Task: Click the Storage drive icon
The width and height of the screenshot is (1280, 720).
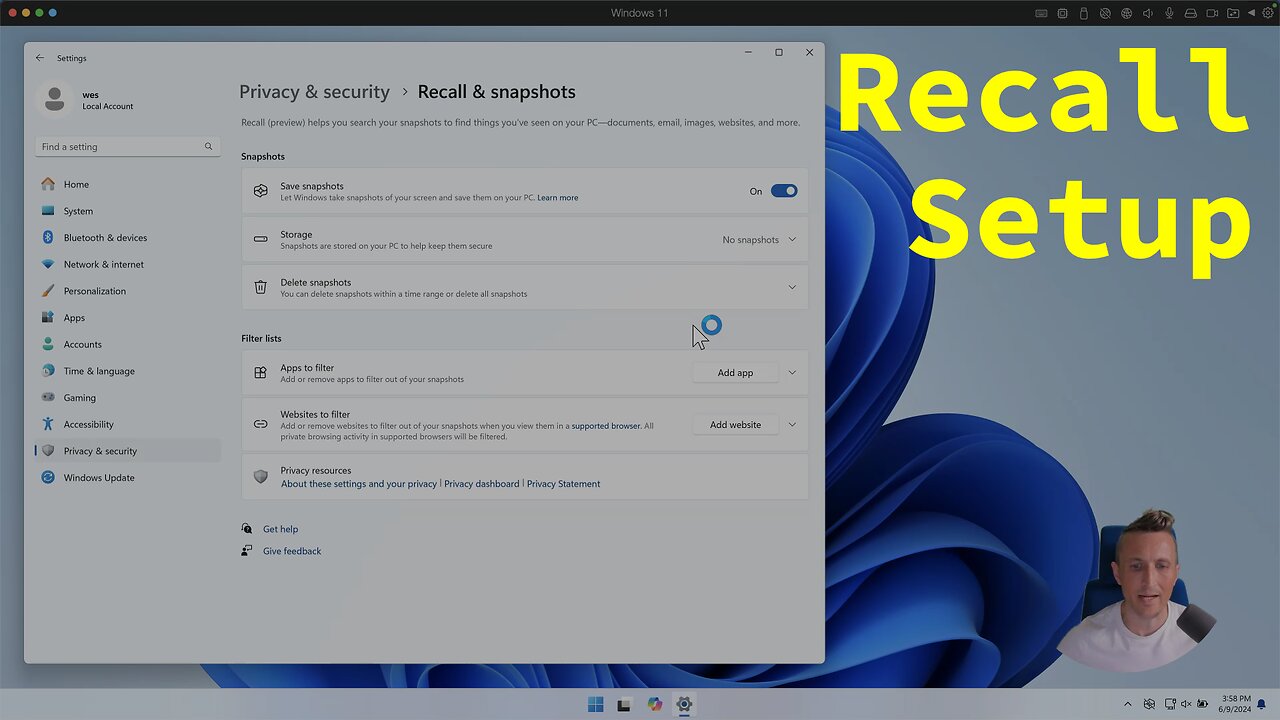Action: tap(260, 239)
